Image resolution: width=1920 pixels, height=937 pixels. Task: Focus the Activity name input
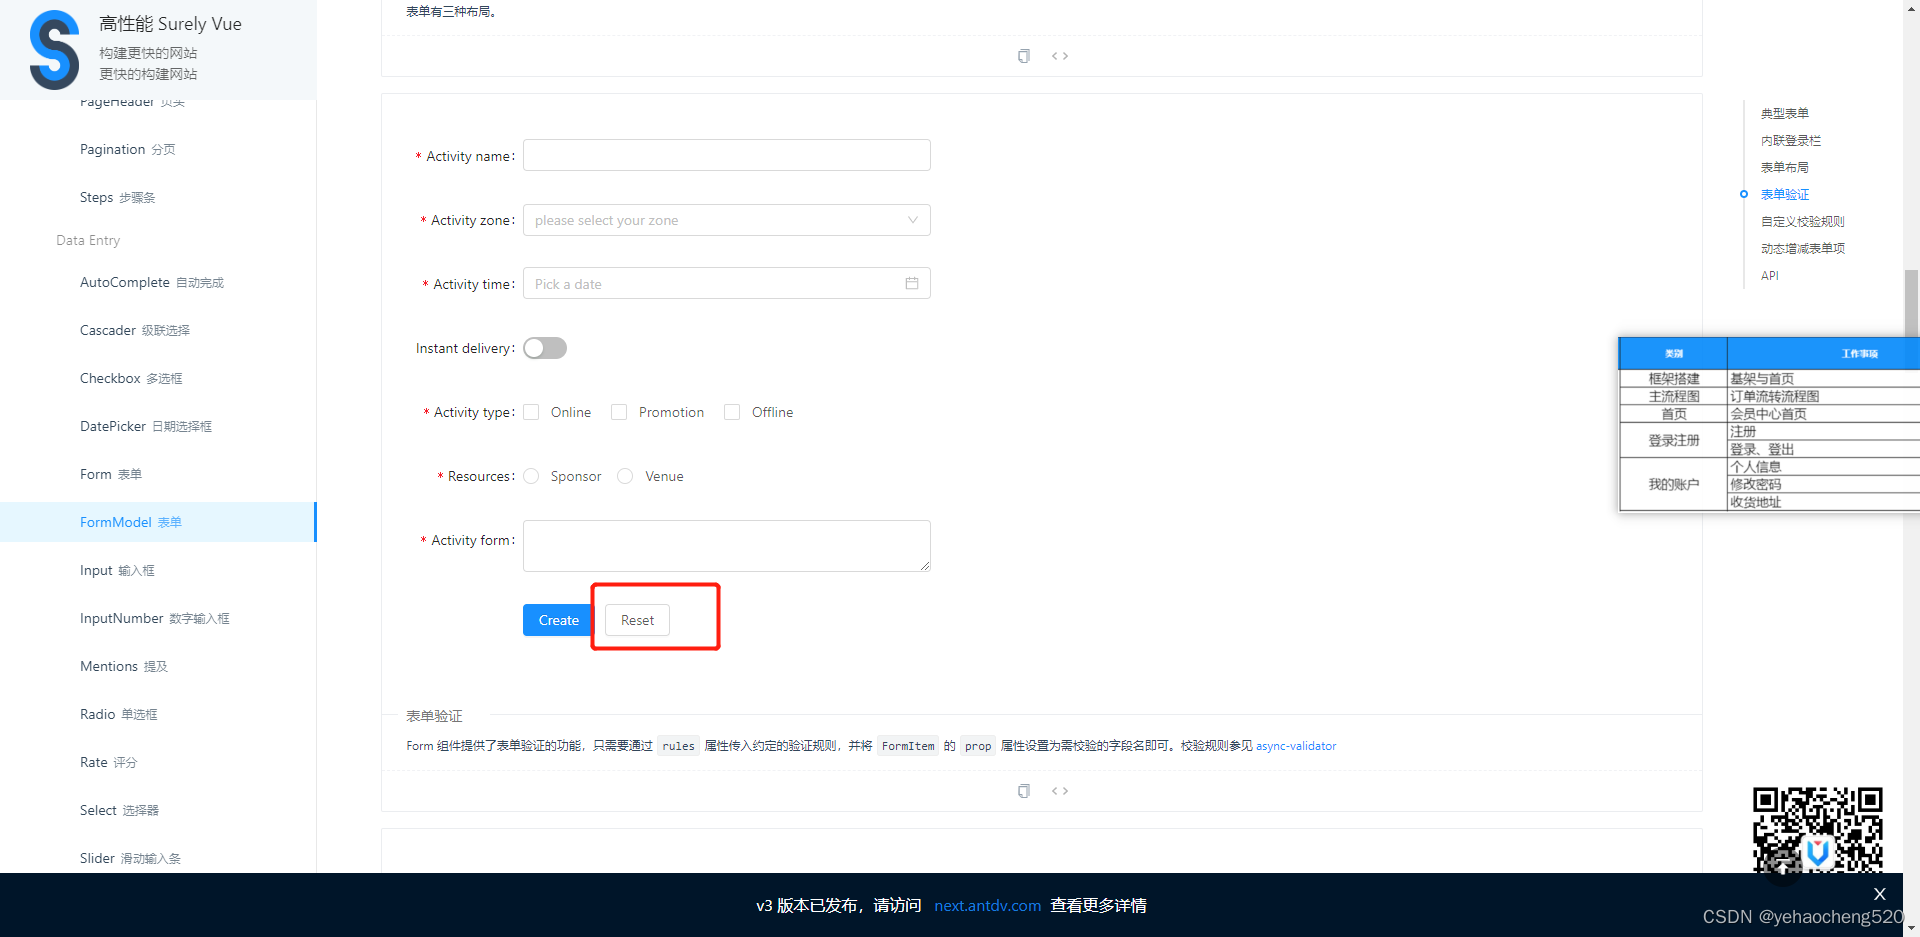[x=727, y=155]
